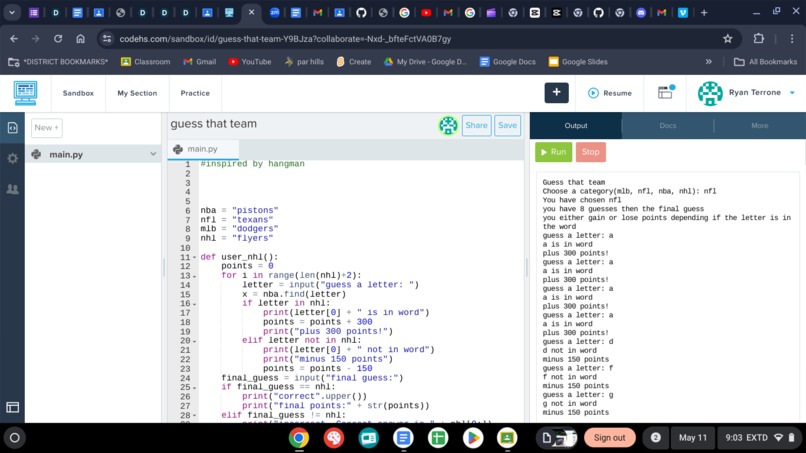Image resolution: width=806 pixels, height=453 pixels.
Task: Expand the main.py file chevron in sidebar
Action: point(153,154)
